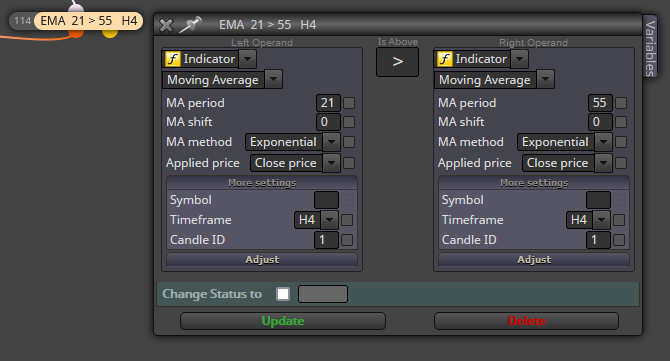Open Right Operand Moving Average dropdown
This screenshot has width=670, height=361.
point(545,79)
